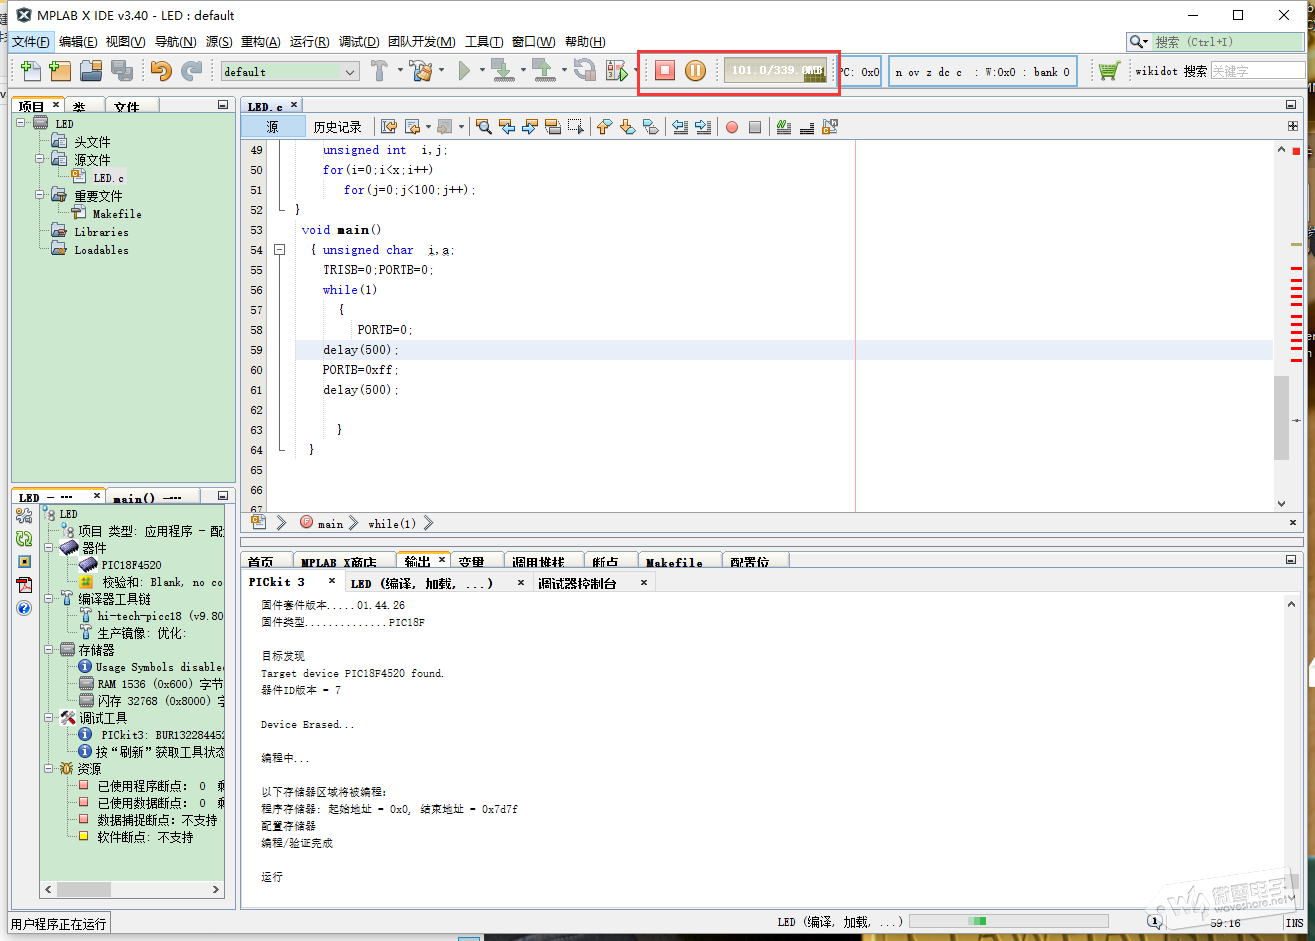Click the Read Device Memory upload icon
Image resolution: width=1315 pixels, height=941 pixels.
point(542,71)
